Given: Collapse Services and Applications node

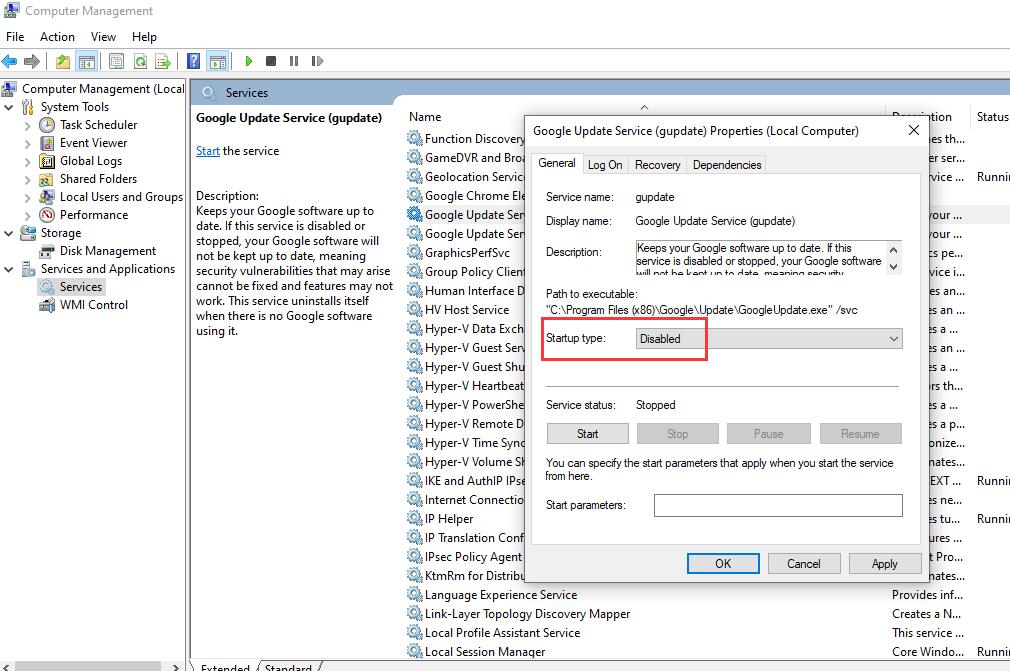Looking at the screenshot, I should [8, 269].
